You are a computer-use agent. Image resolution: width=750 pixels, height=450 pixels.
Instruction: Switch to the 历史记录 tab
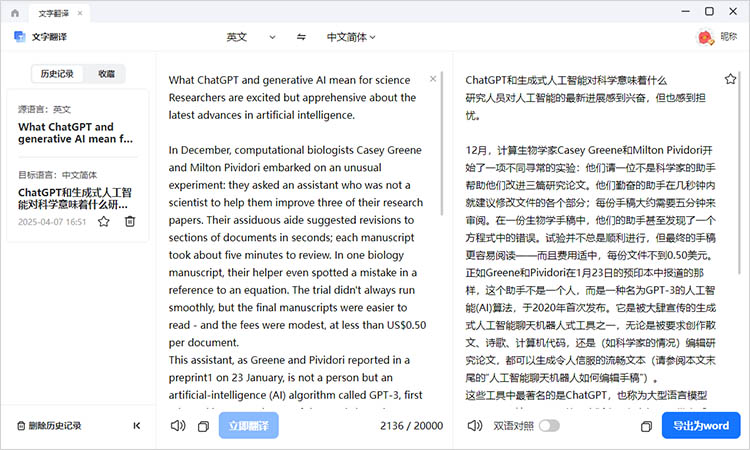coord(57,74)
